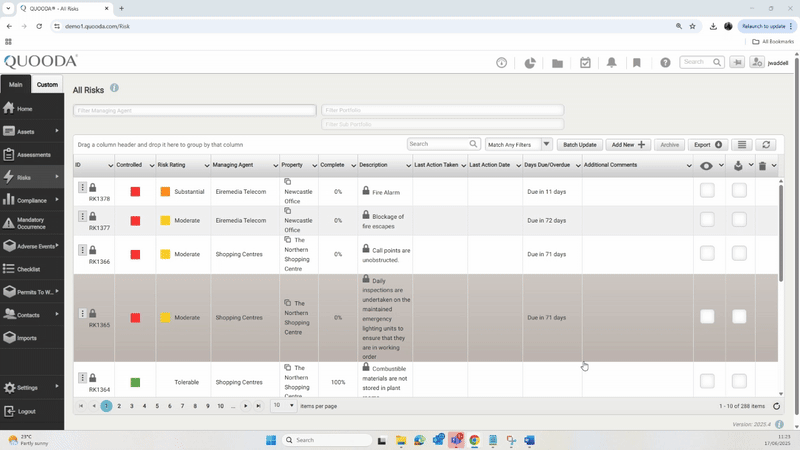Open the calendar check icon

[585, 63]
